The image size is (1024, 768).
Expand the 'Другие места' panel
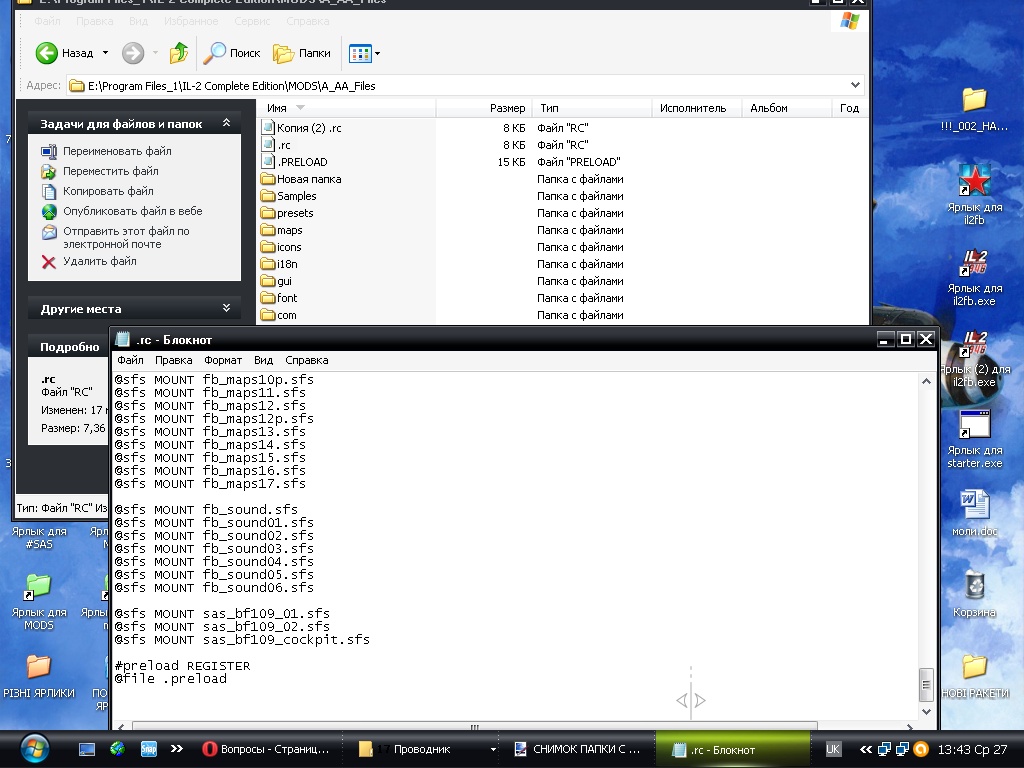(227, 308)
